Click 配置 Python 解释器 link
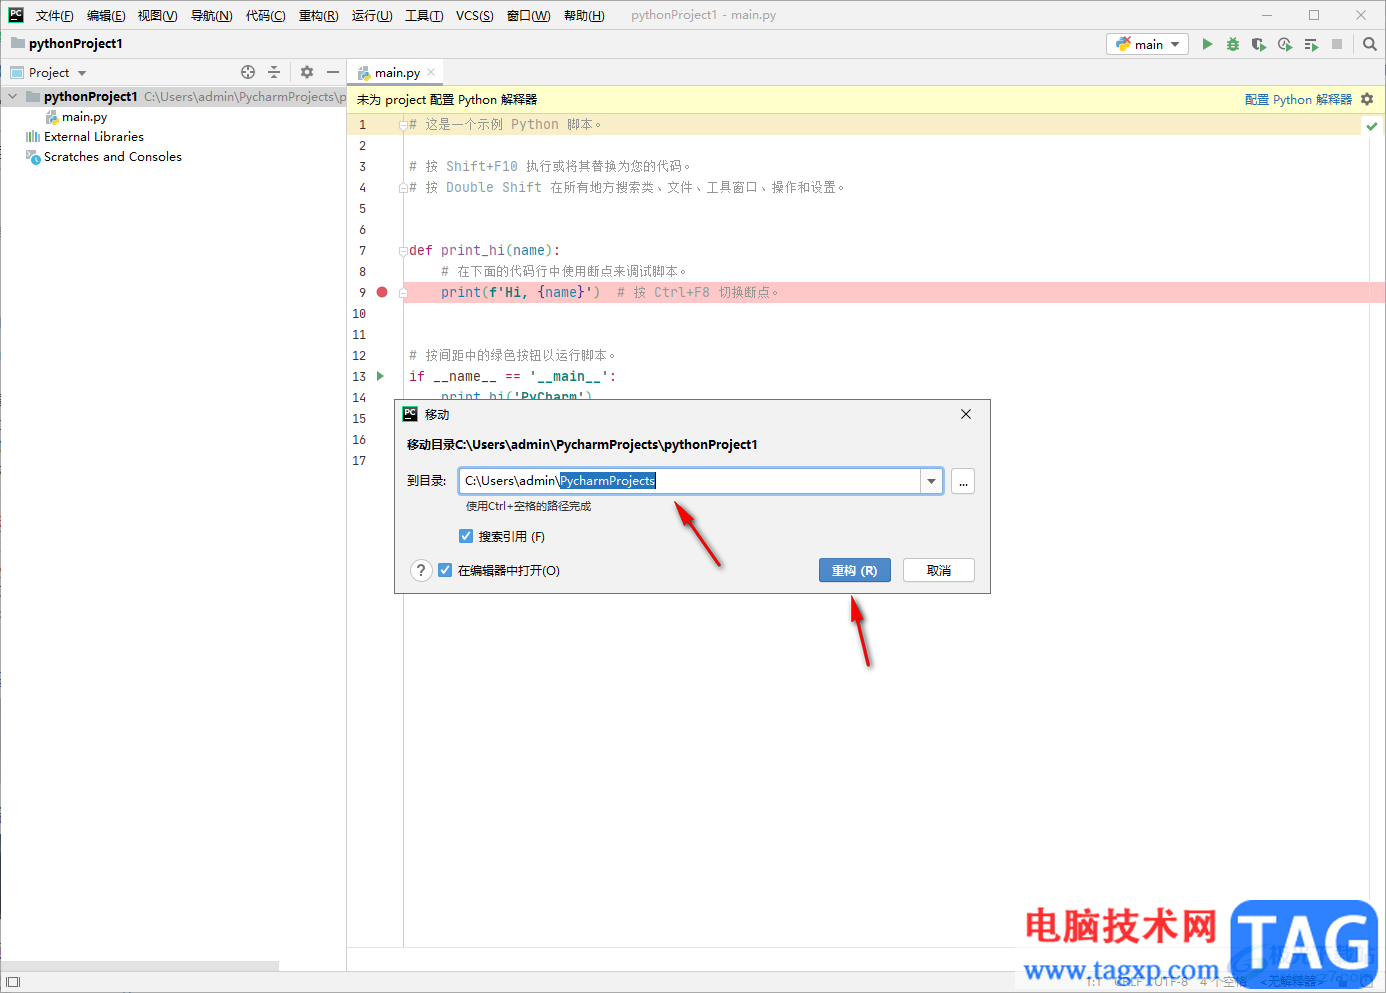The width and height of the screenshot is (1386, 993). pos(1298,99)
